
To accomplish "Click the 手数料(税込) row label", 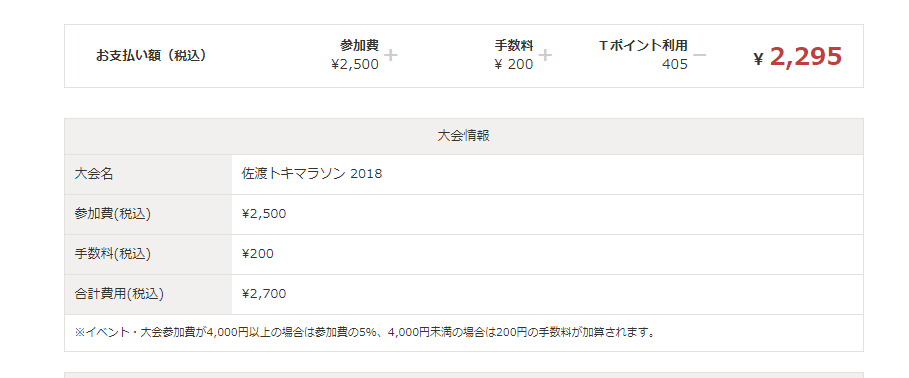I will point(113,254).
